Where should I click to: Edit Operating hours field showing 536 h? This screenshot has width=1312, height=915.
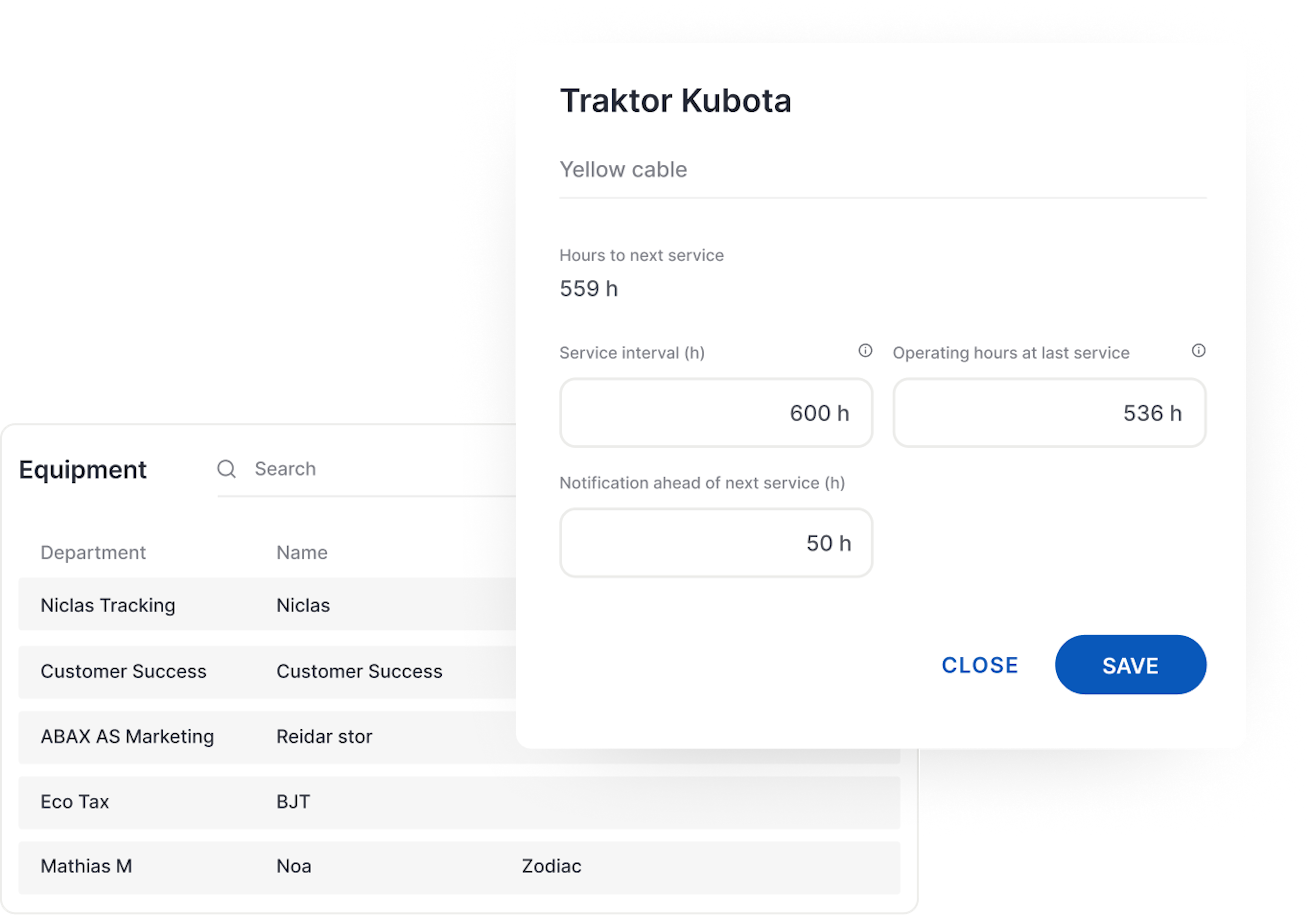tap(1049, 413)
